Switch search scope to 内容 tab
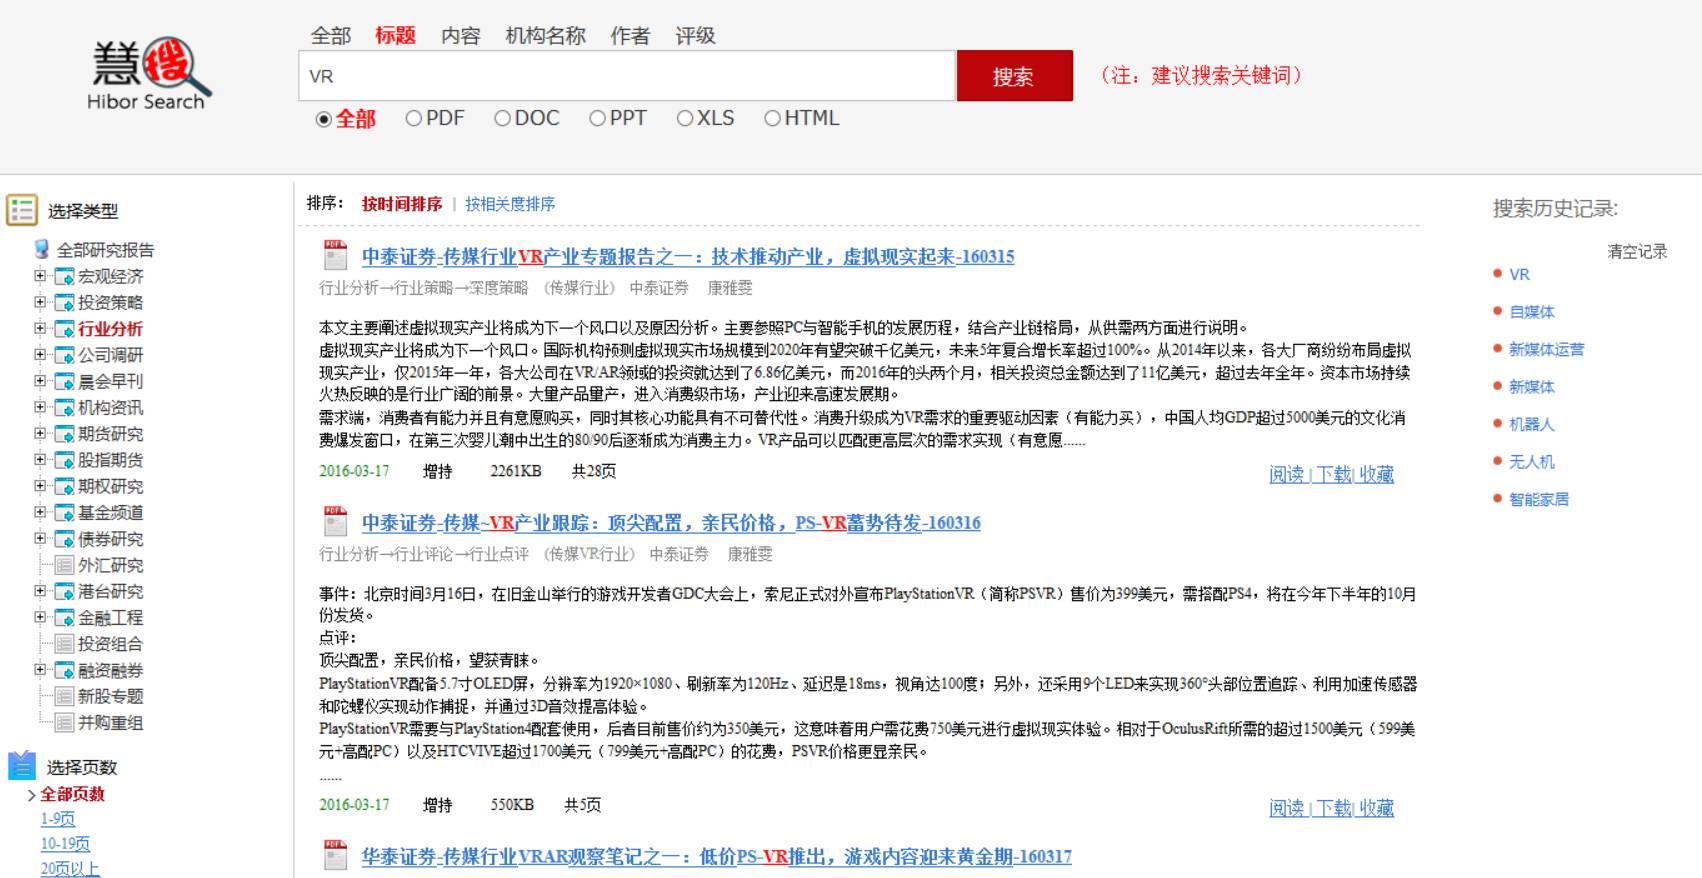 [x=460, y=36]
